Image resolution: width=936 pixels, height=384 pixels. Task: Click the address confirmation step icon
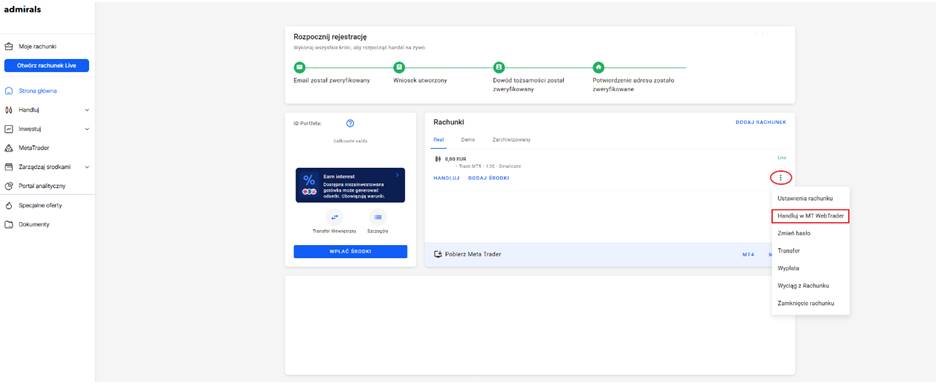click(x=598, y=67)
